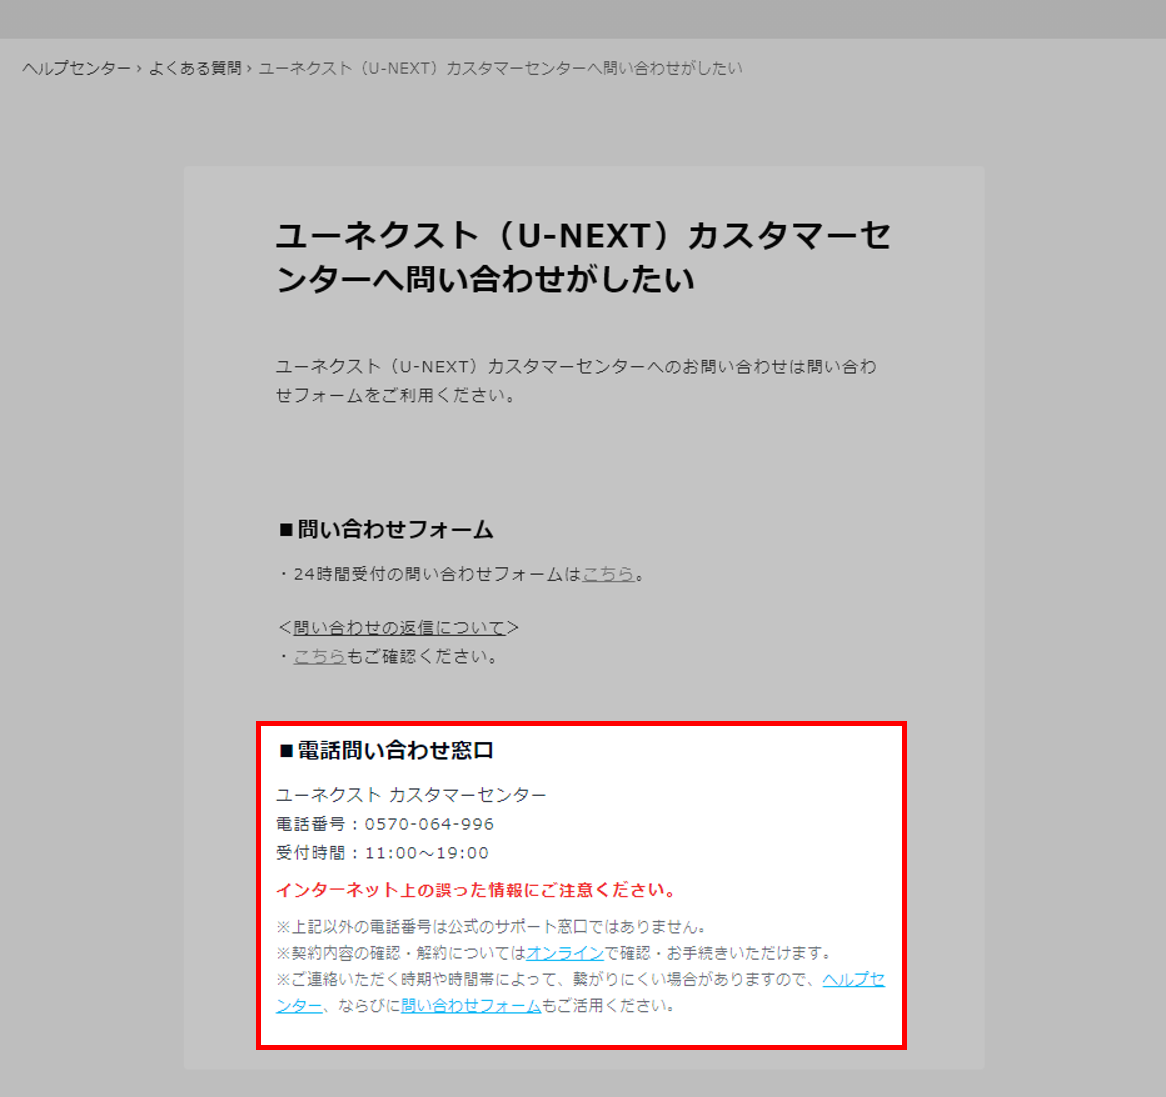Click the intro paragraph about 問い合わせフォームをご利用ください

576,381
